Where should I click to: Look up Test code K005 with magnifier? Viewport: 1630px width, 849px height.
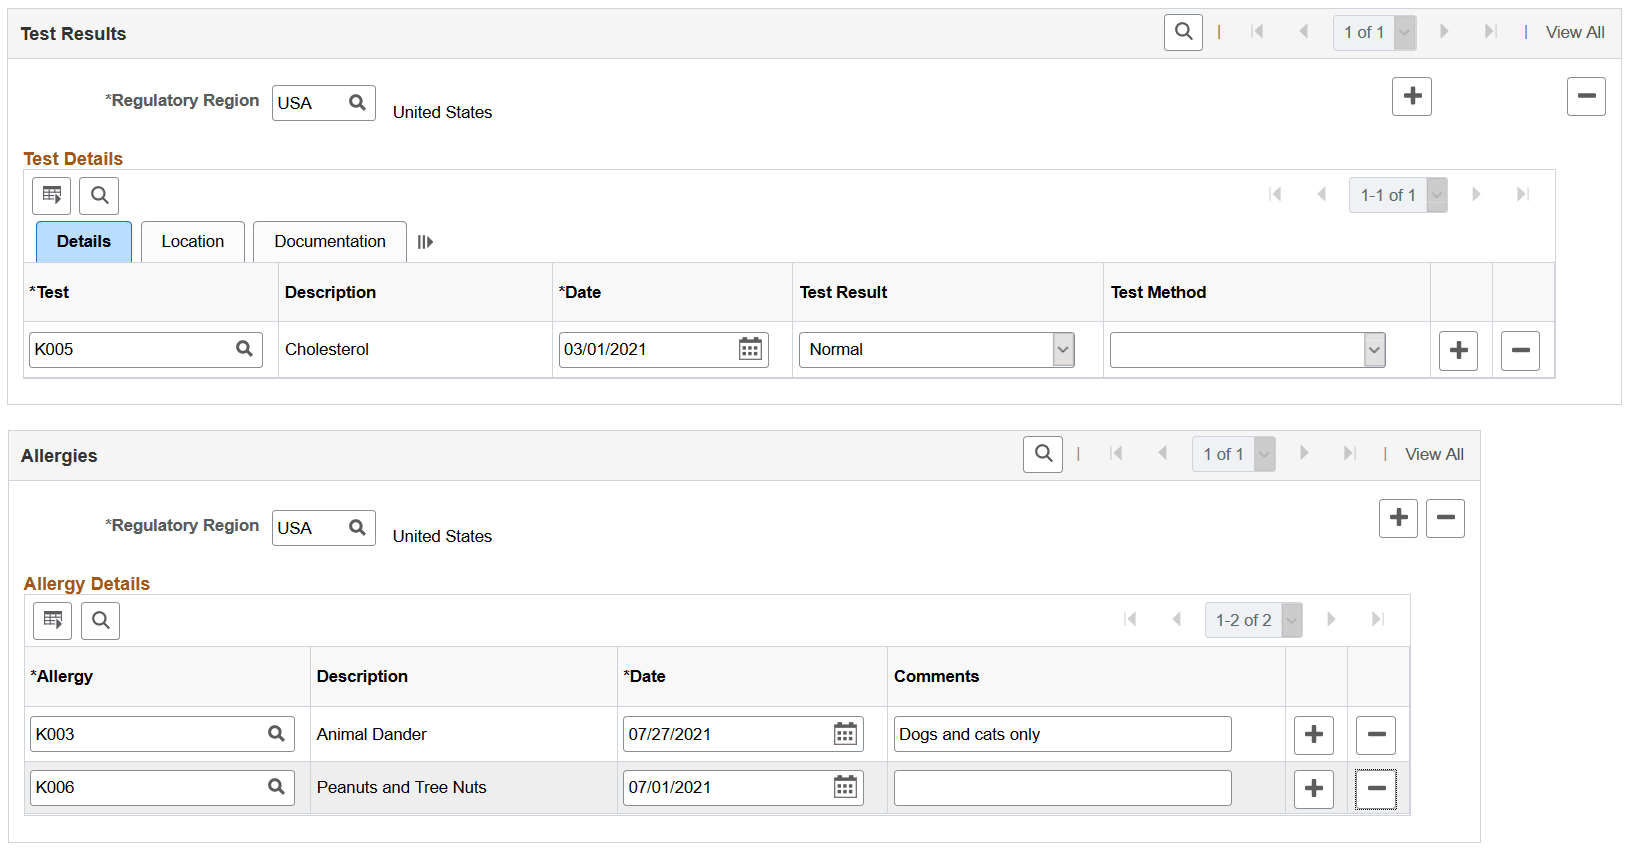coord(244,349)
